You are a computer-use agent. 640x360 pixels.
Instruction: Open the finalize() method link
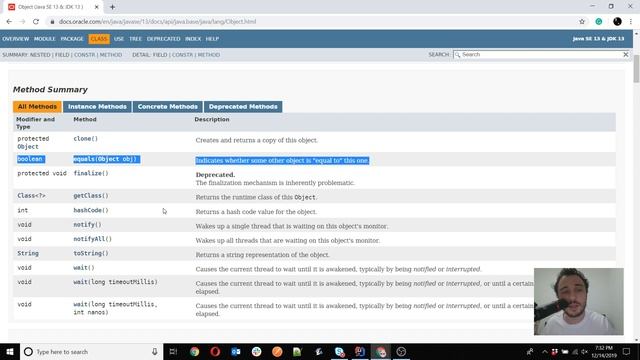91,173
